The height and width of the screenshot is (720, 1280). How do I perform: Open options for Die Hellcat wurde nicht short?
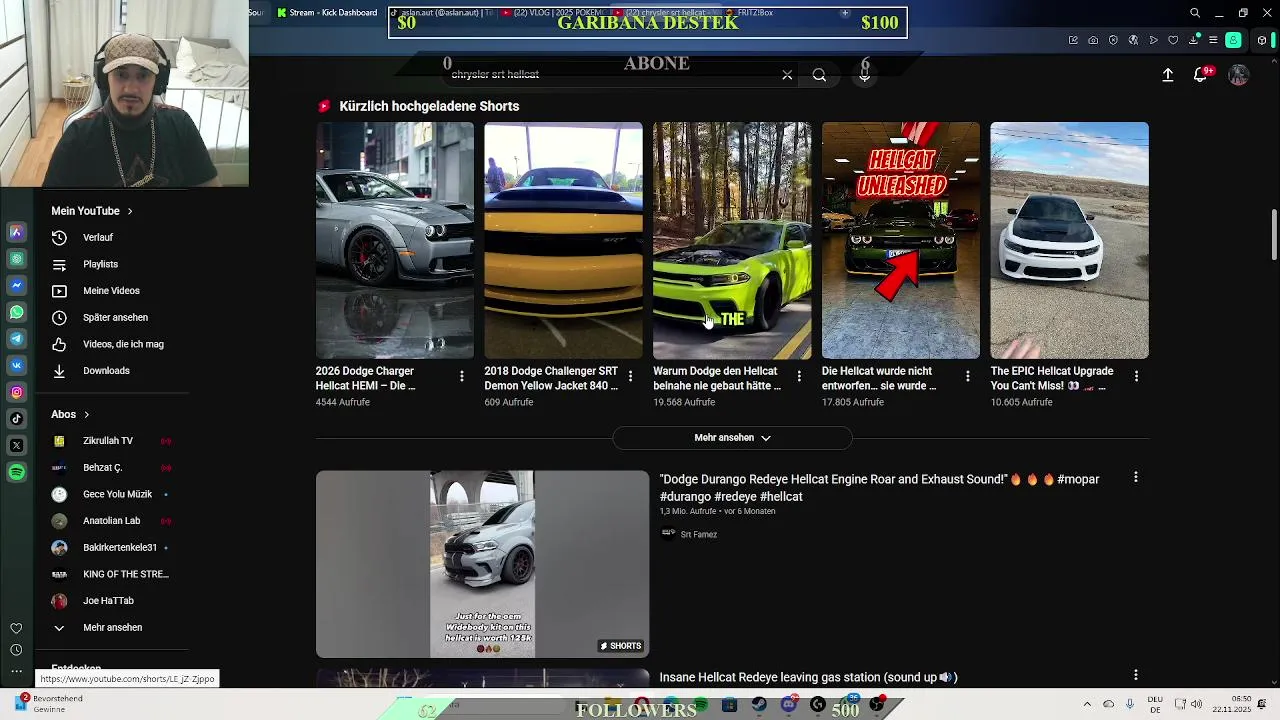coord(967,376)
